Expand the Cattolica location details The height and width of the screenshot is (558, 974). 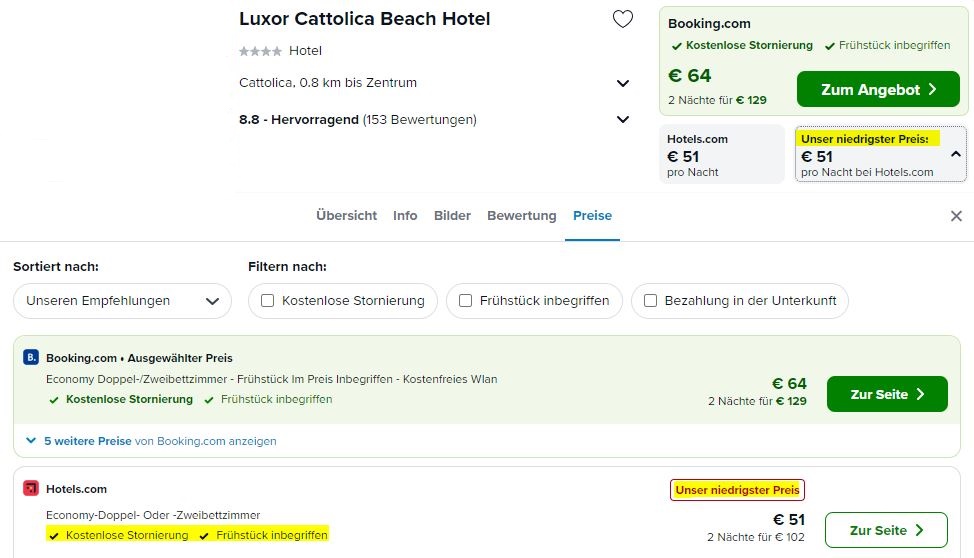tap(622, 83)
